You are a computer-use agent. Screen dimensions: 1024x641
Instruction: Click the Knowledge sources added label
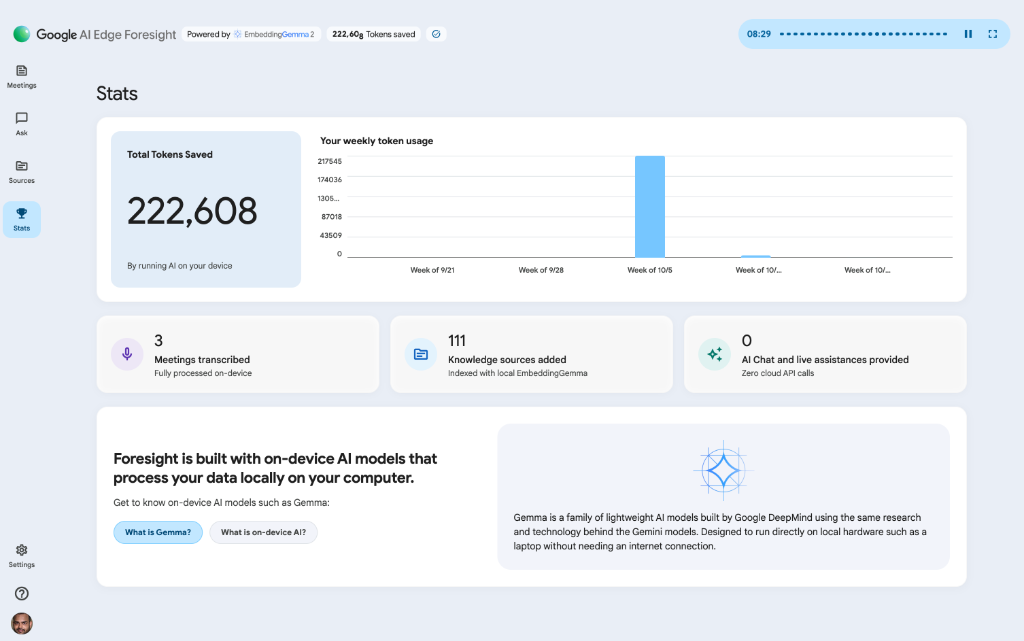[507, 359]
